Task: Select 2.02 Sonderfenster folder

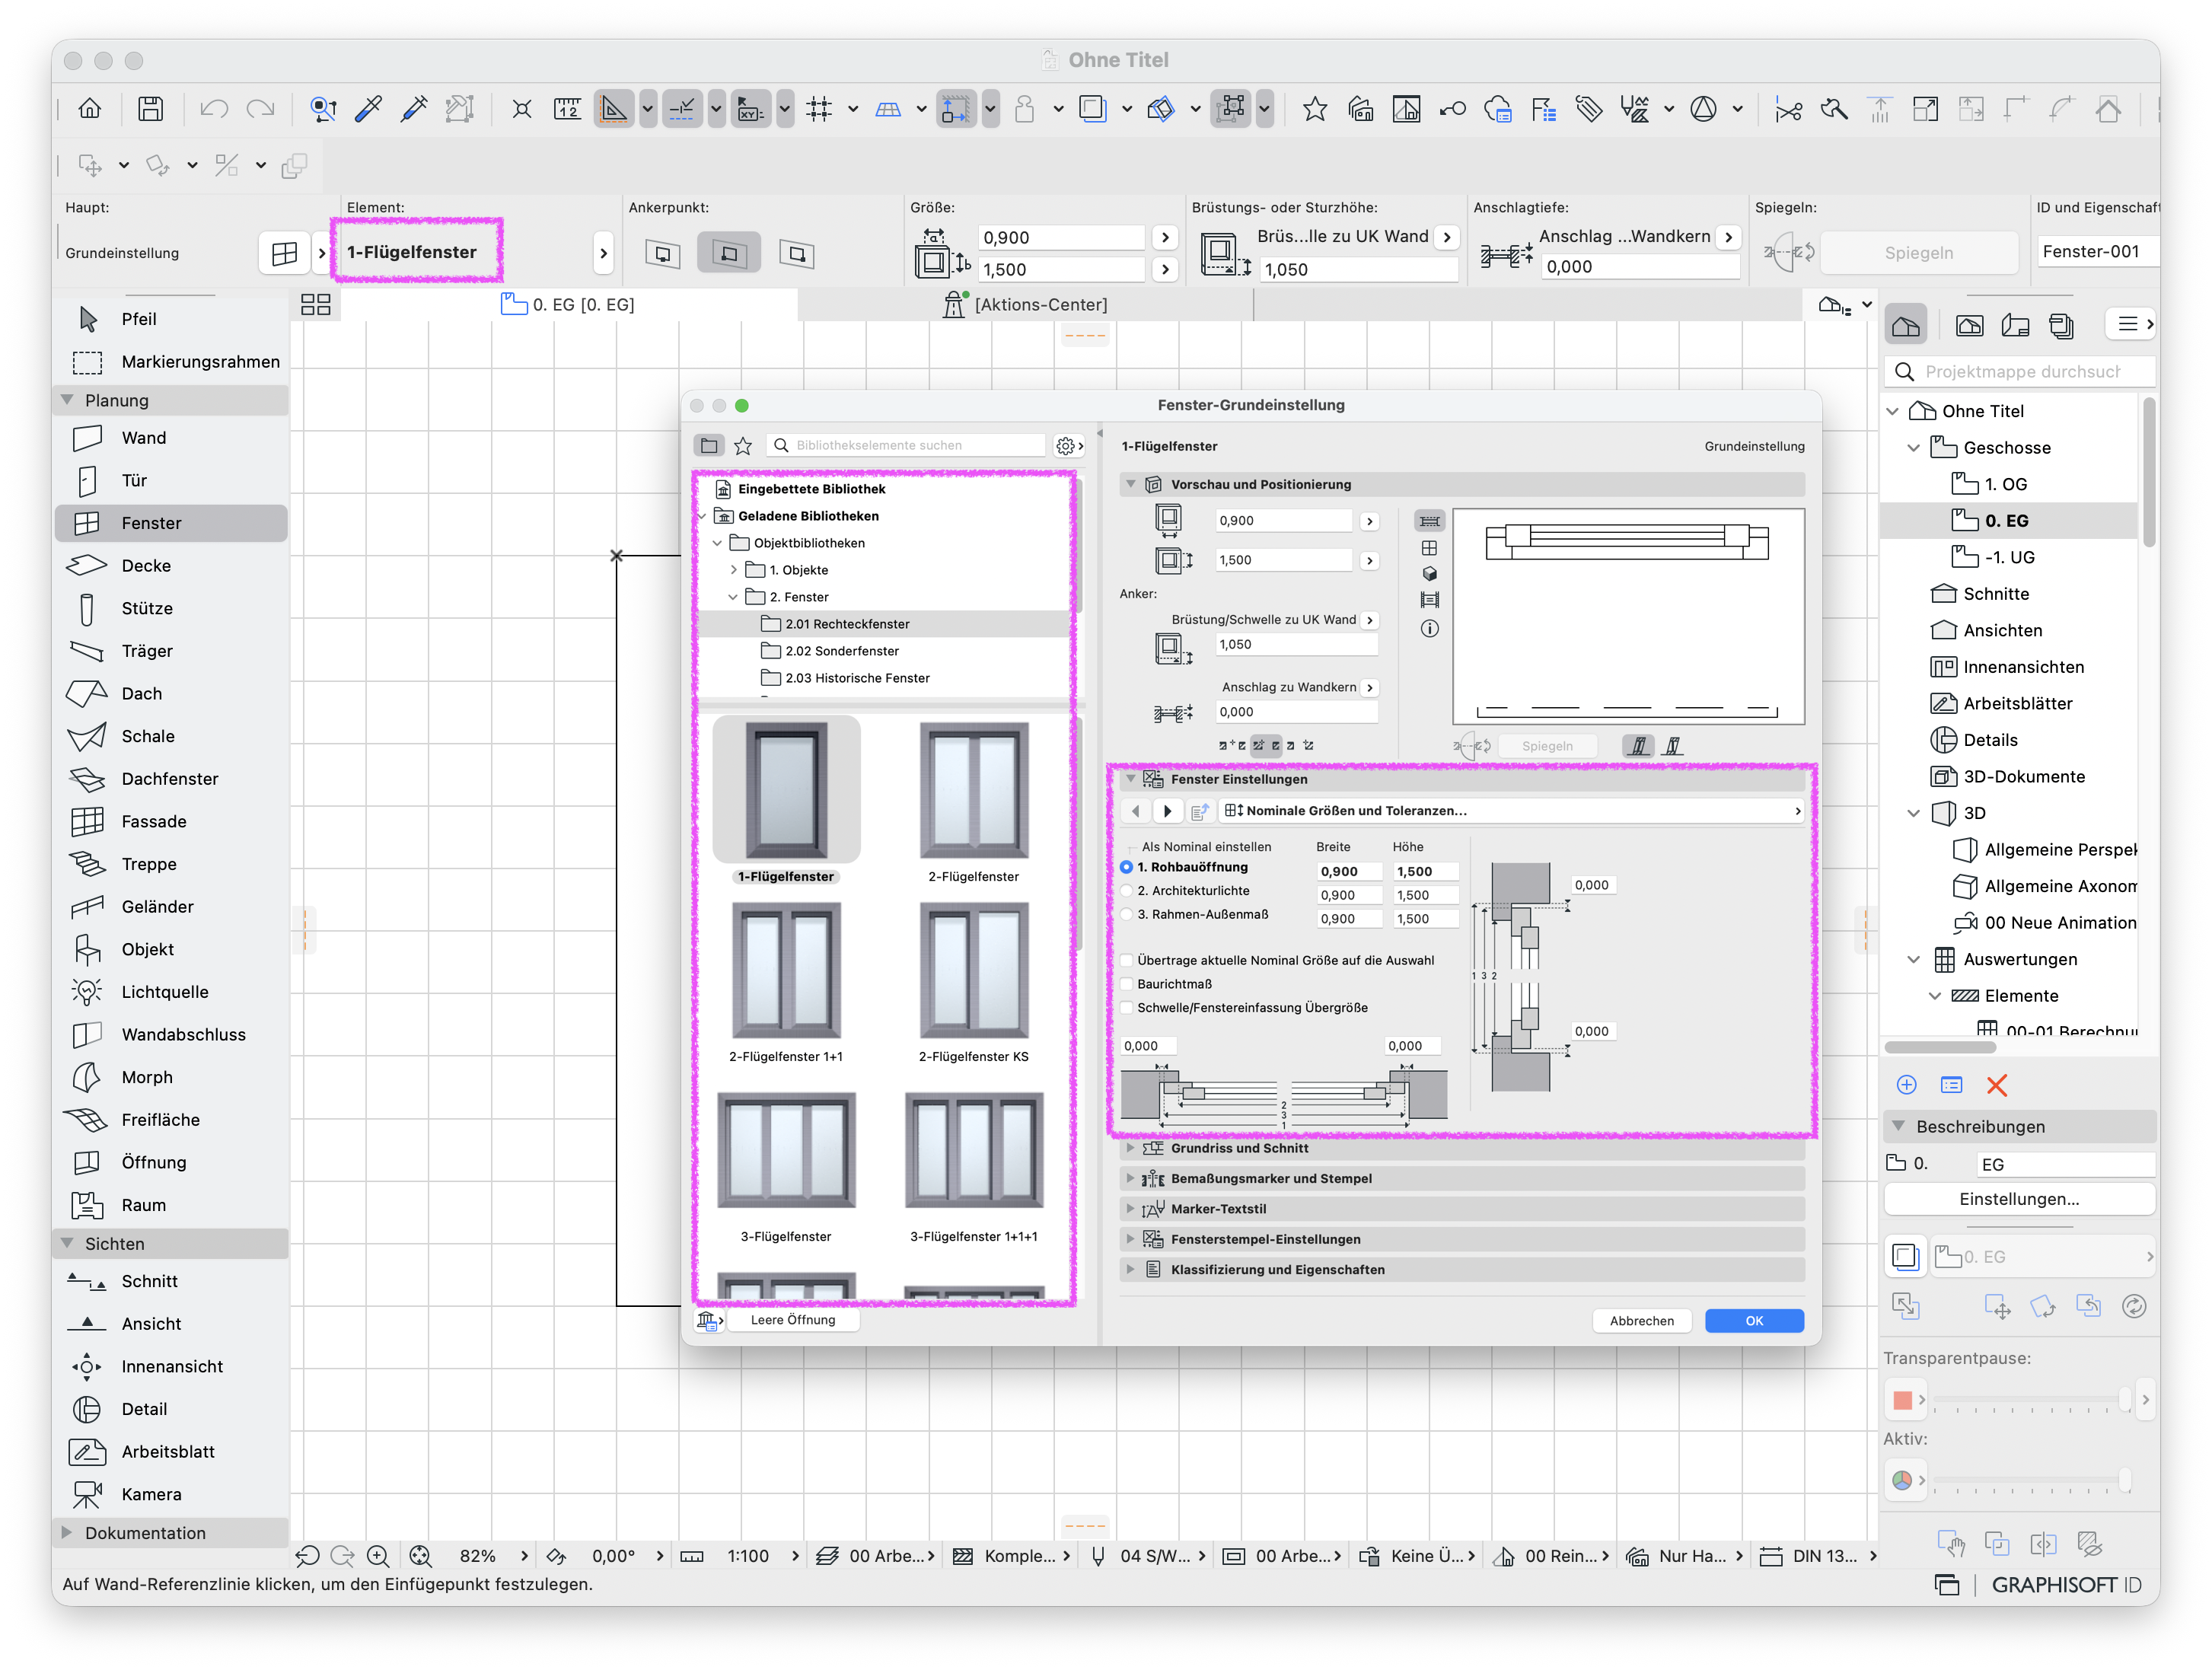Action: 842,652
